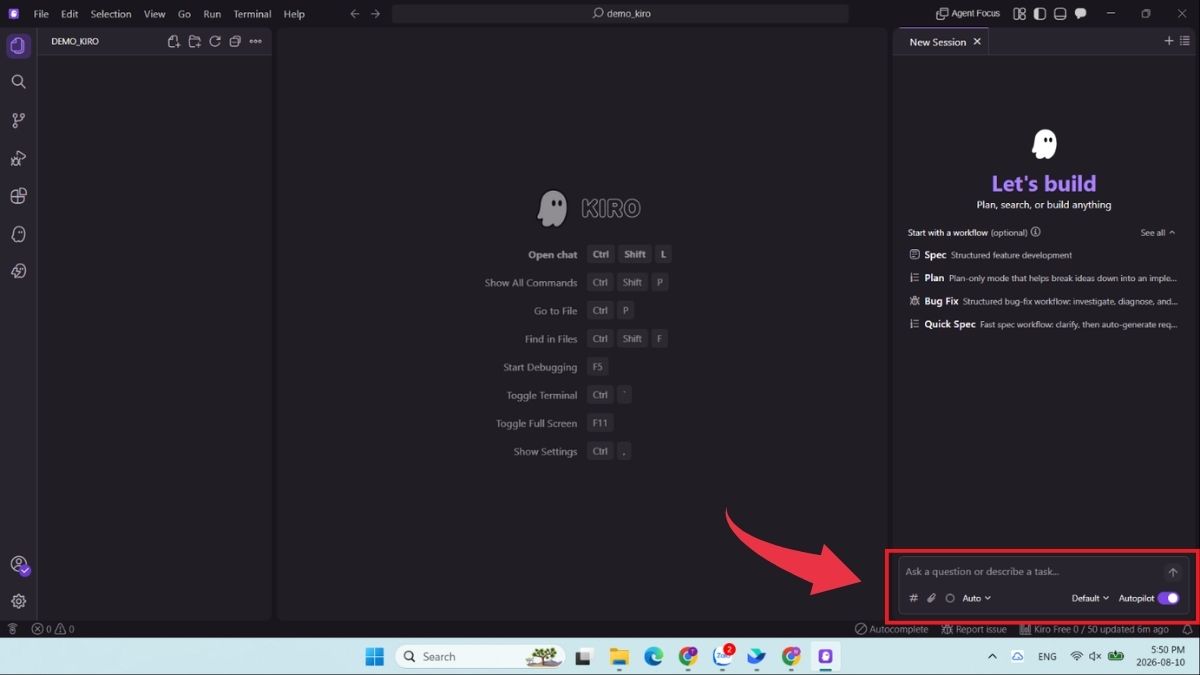Viewport: 1200px width, 675px height.
Task: Click the icon below the Kiro ghost
Action: click(x=18, y=271)
